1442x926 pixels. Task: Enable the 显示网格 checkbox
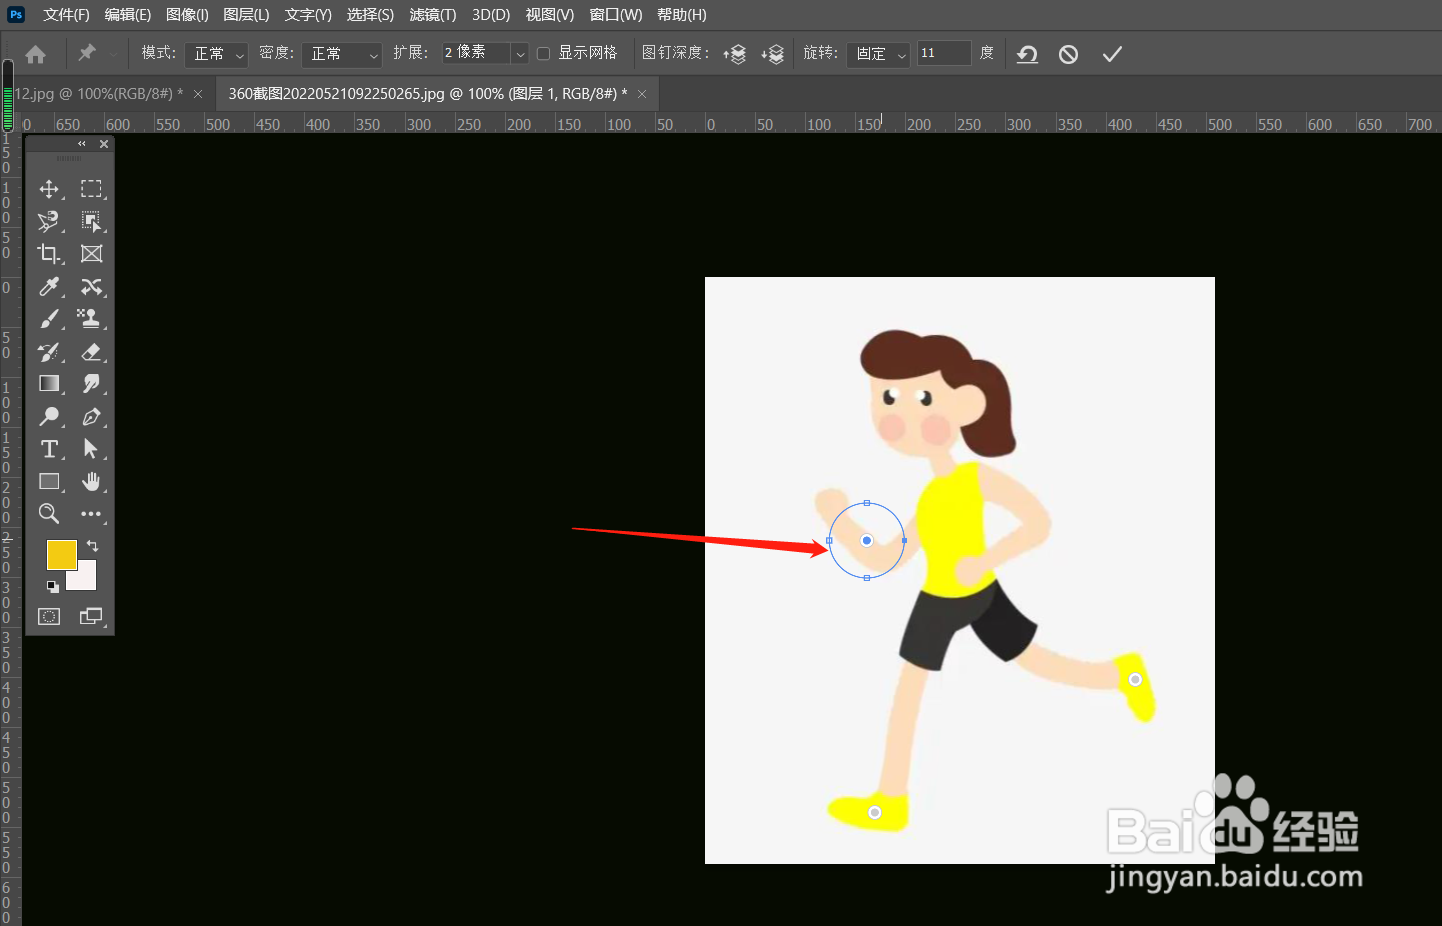tap(543, 54)
